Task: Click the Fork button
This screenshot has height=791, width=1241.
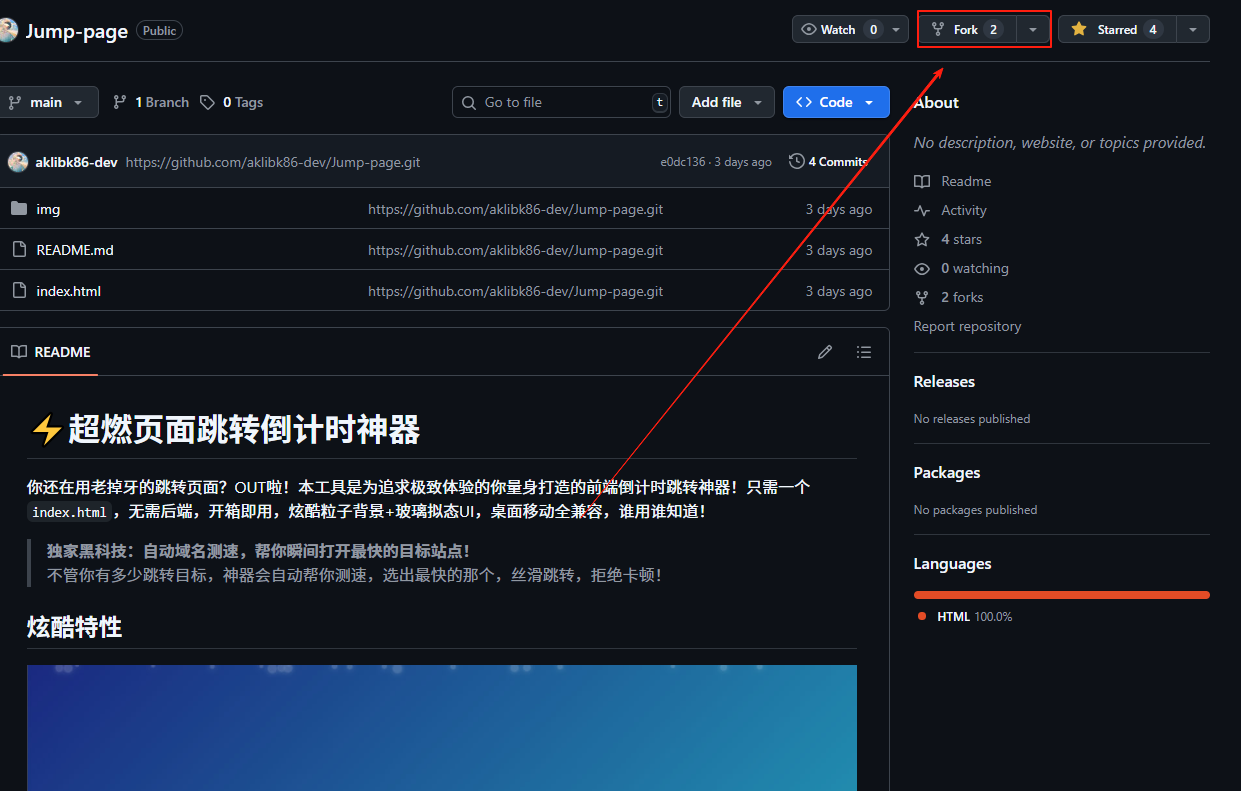Action: click(x=967, y=29)
